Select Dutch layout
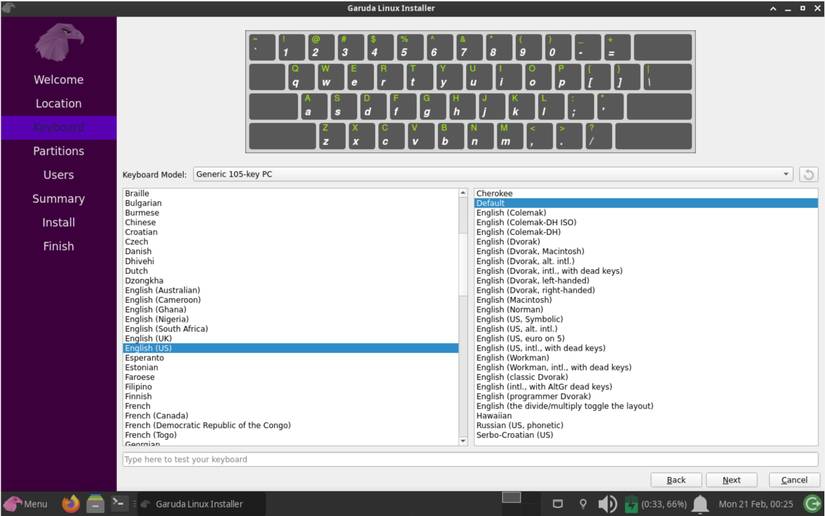 pos(290,271)
